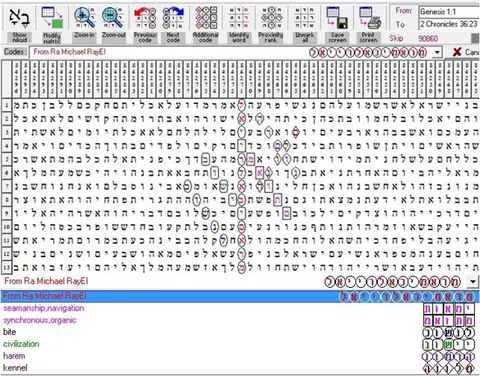480x376 pixels.
Task: Expand the lower code selector dropdown
Action: (472, 282)
